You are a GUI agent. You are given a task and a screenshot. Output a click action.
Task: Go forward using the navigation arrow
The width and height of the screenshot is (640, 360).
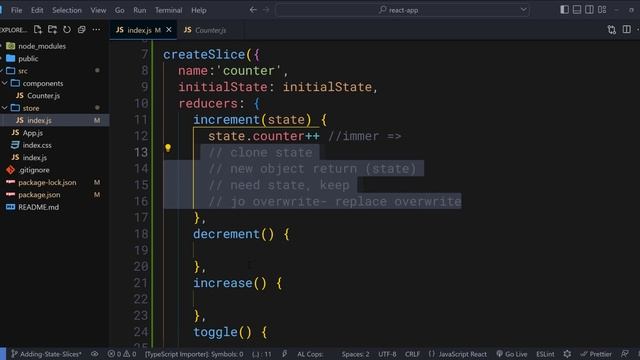tap(266, 10)
